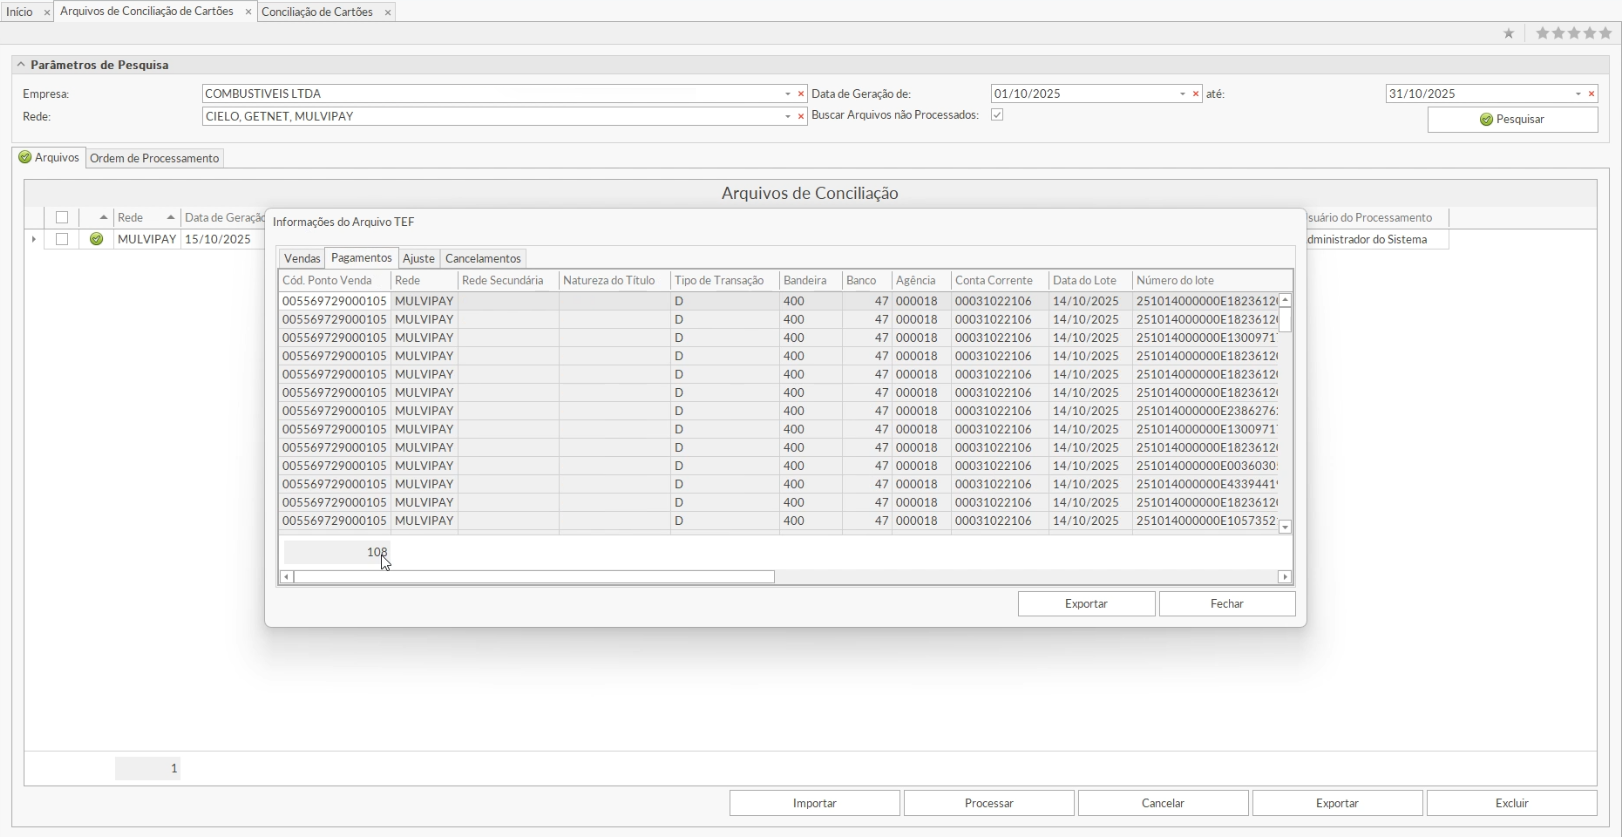Viewport: 1622px width, 837px height.
Task: Click the Tipo de Transação column header
Action: [x=724, y=281]
